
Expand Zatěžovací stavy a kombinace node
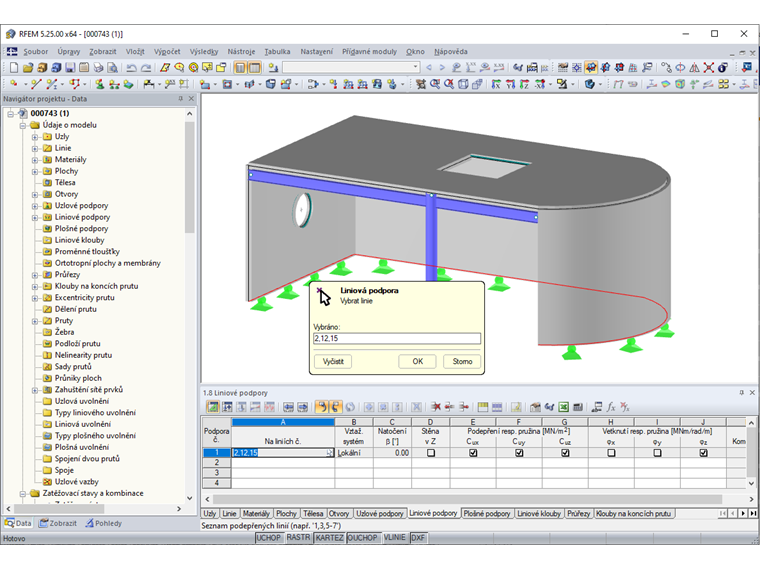[23, 493]
